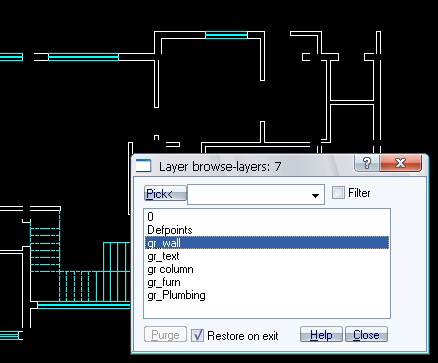Close the Layer browse dialog with X
Viewport: 438px width, 363px height.
400,163
